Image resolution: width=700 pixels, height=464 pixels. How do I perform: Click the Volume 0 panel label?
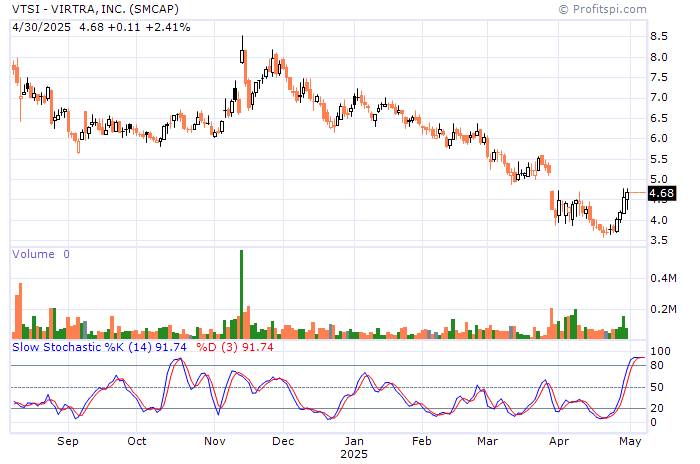point(41,254)
